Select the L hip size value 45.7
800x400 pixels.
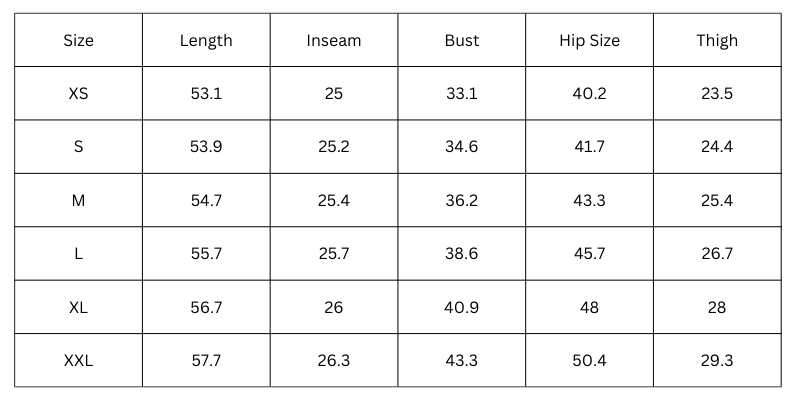point(589,254)
